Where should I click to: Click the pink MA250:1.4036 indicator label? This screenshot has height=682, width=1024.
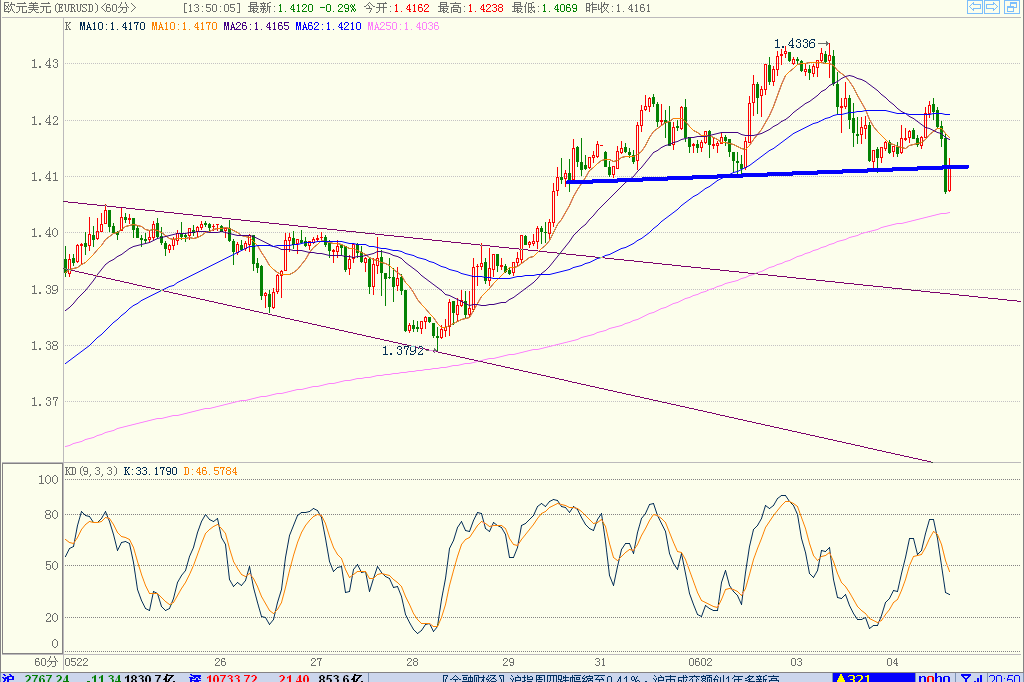click(x=403, y=26)
